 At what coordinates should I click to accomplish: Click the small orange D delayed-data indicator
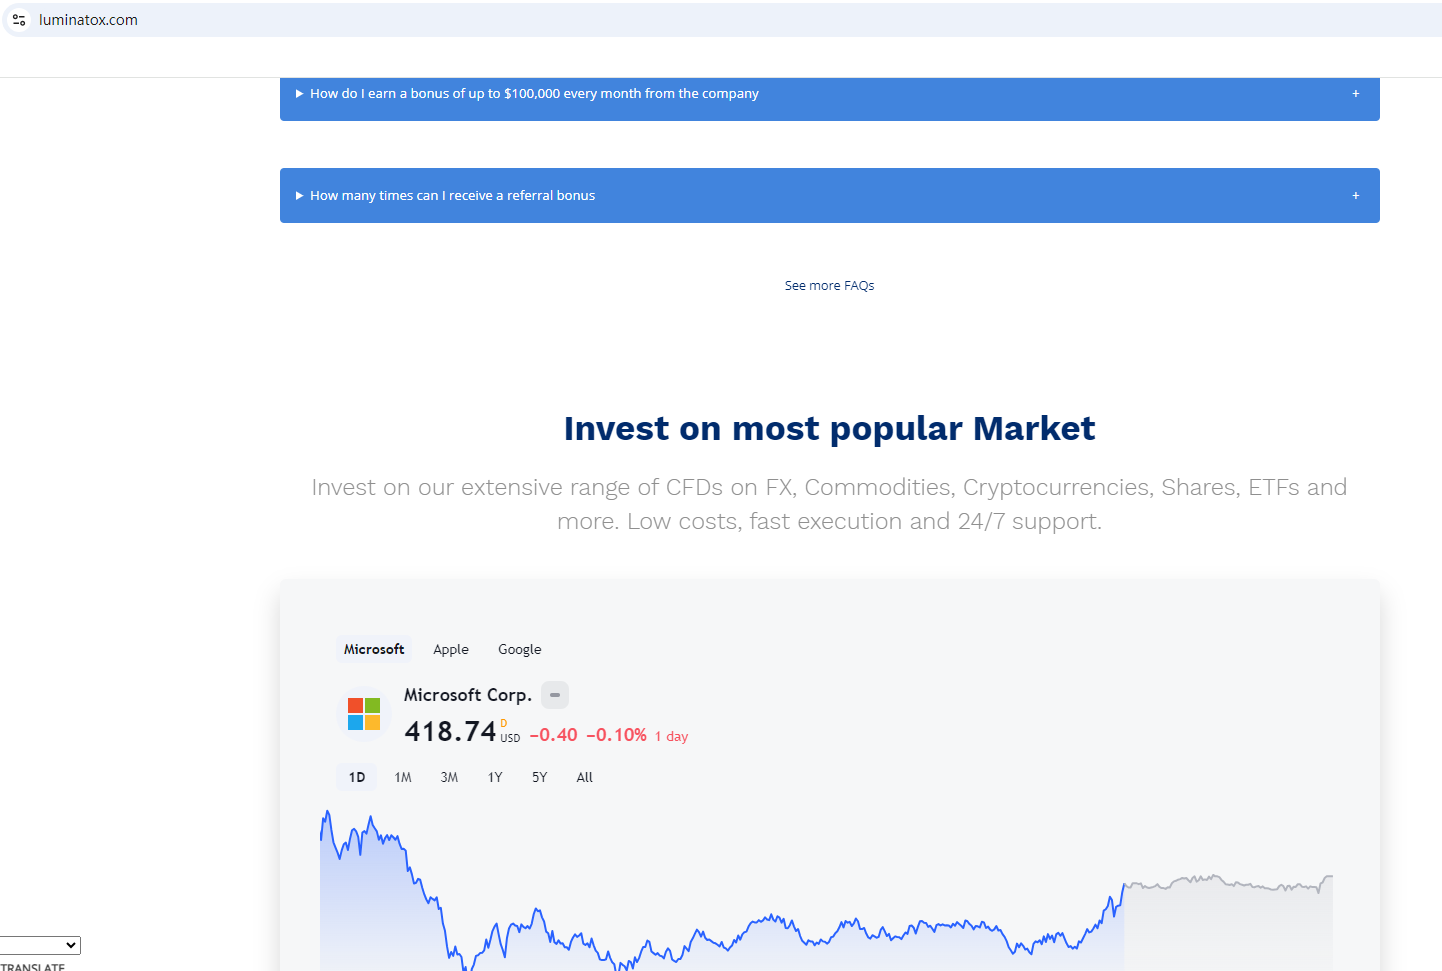point(504,723)
